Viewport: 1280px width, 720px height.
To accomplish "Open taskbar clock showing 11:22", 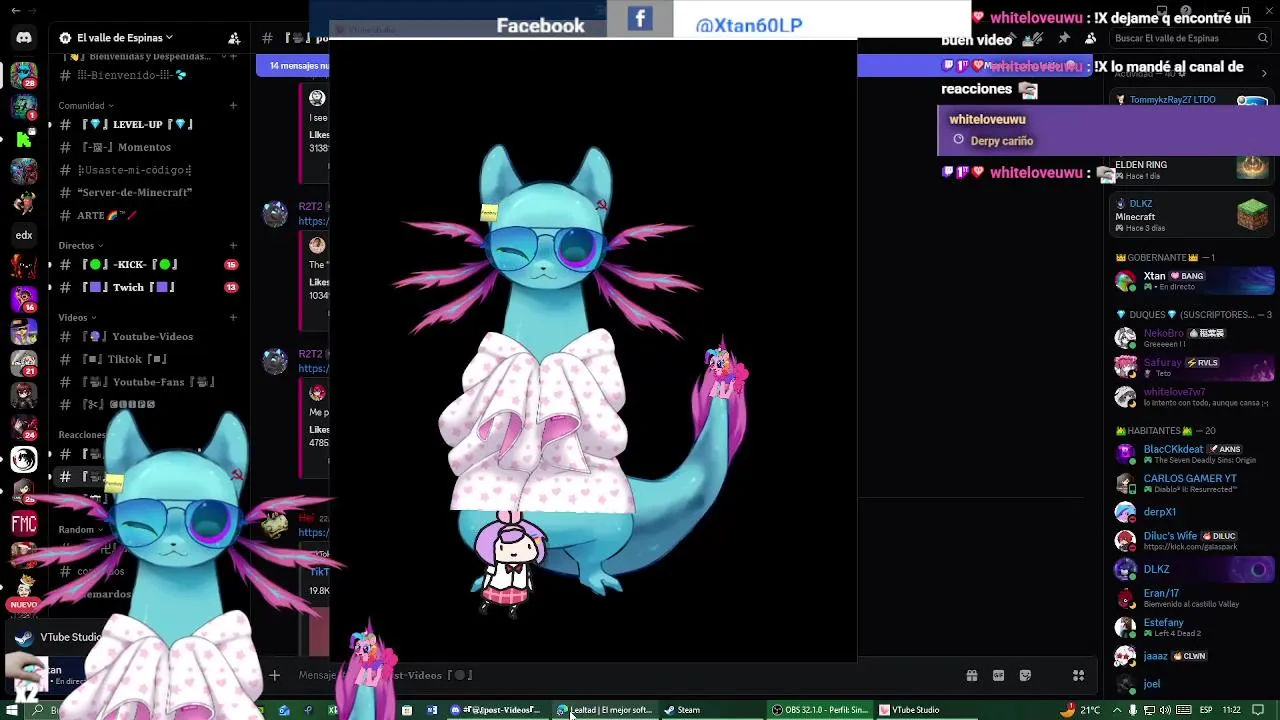I will [1231, 710].
